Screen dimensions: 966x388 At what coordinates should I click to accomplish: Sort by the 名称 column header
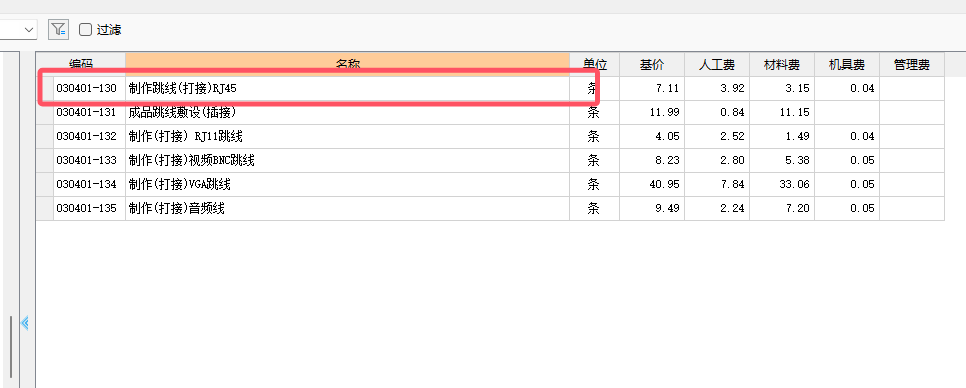tap(347, 64)
